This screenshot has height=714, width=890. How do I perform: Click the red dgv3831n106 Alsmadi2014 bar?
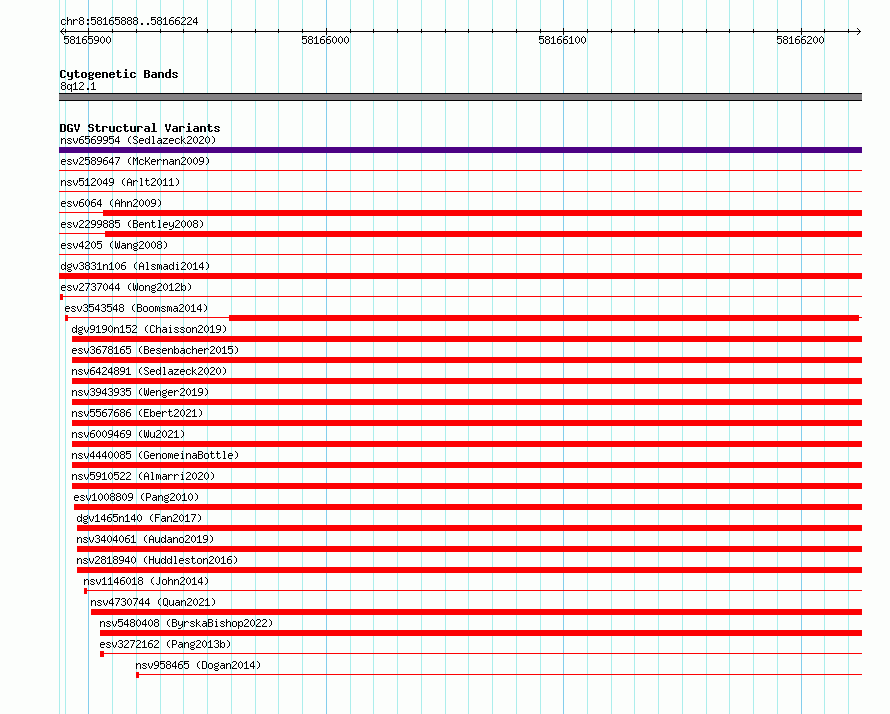[x=460, y=276]
